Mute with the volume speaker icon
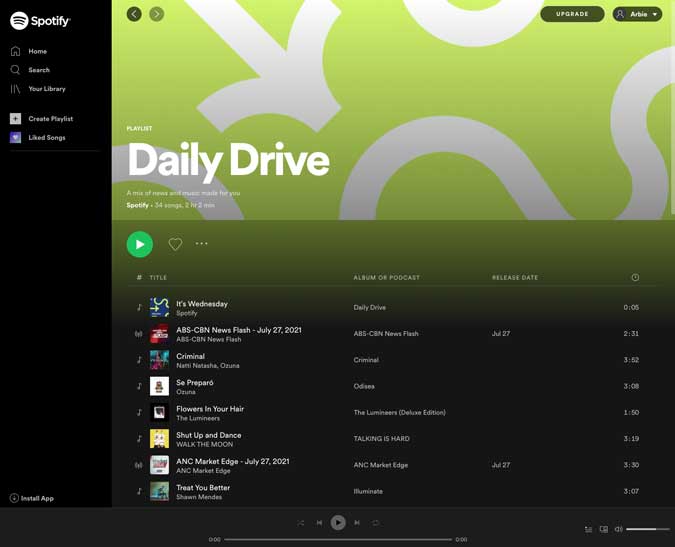This screenshot has height=547, width=675. pos(619,529)
